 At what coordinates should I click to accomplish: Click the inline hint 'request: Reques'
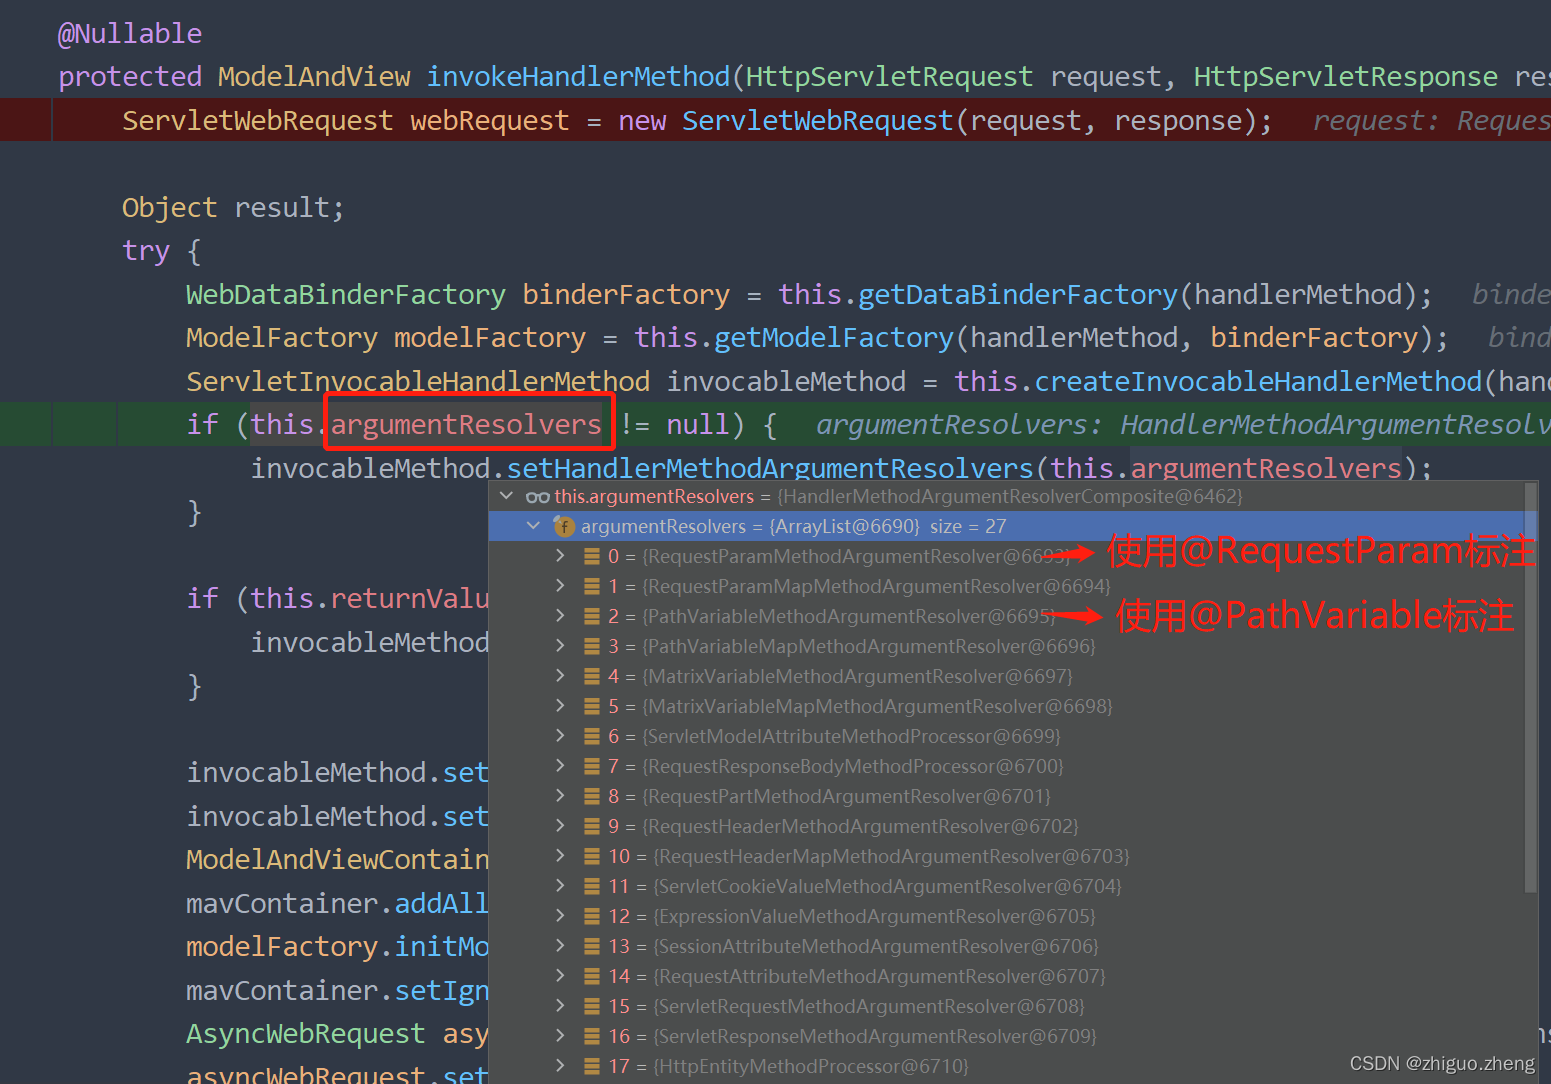(x=1432, y=121)
